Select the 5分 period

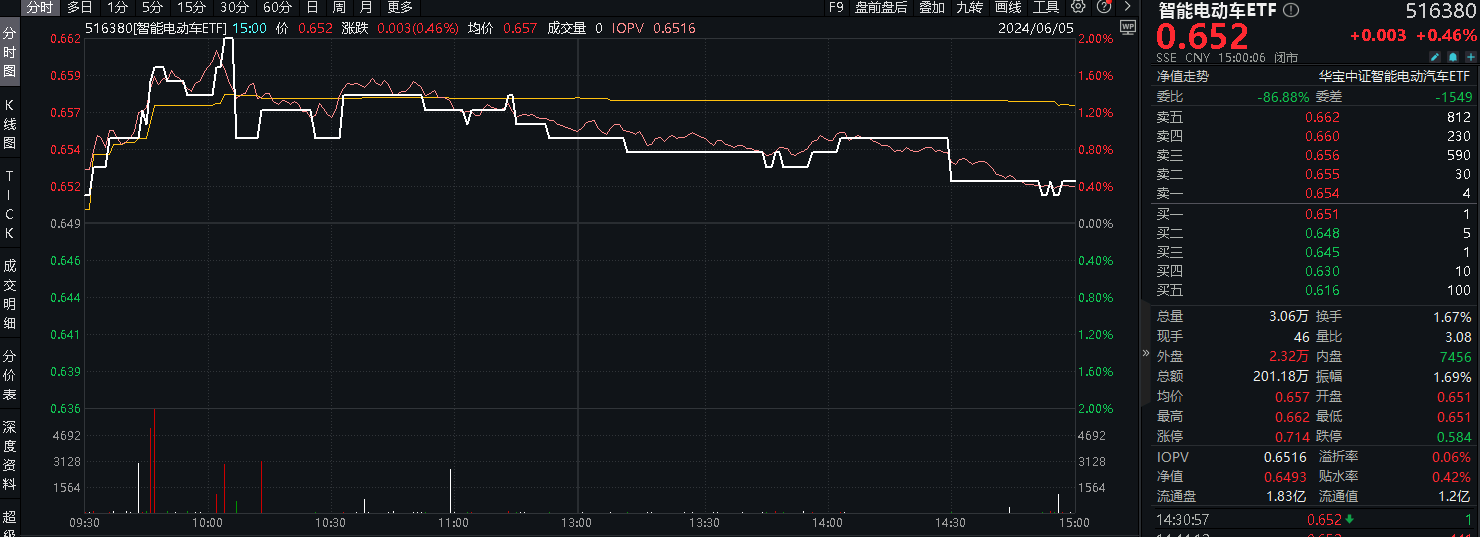[x=152, y=7]
